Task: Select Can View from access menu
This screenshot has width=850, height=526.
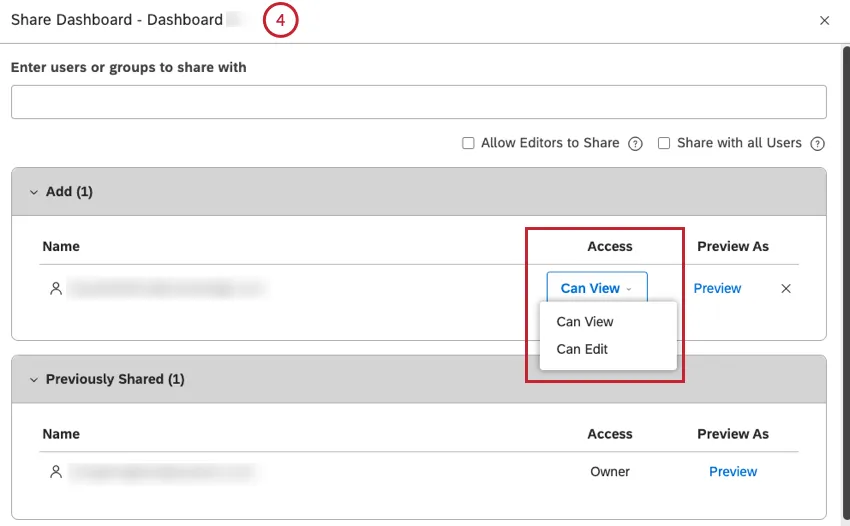Action: click(x=585, y=322)
